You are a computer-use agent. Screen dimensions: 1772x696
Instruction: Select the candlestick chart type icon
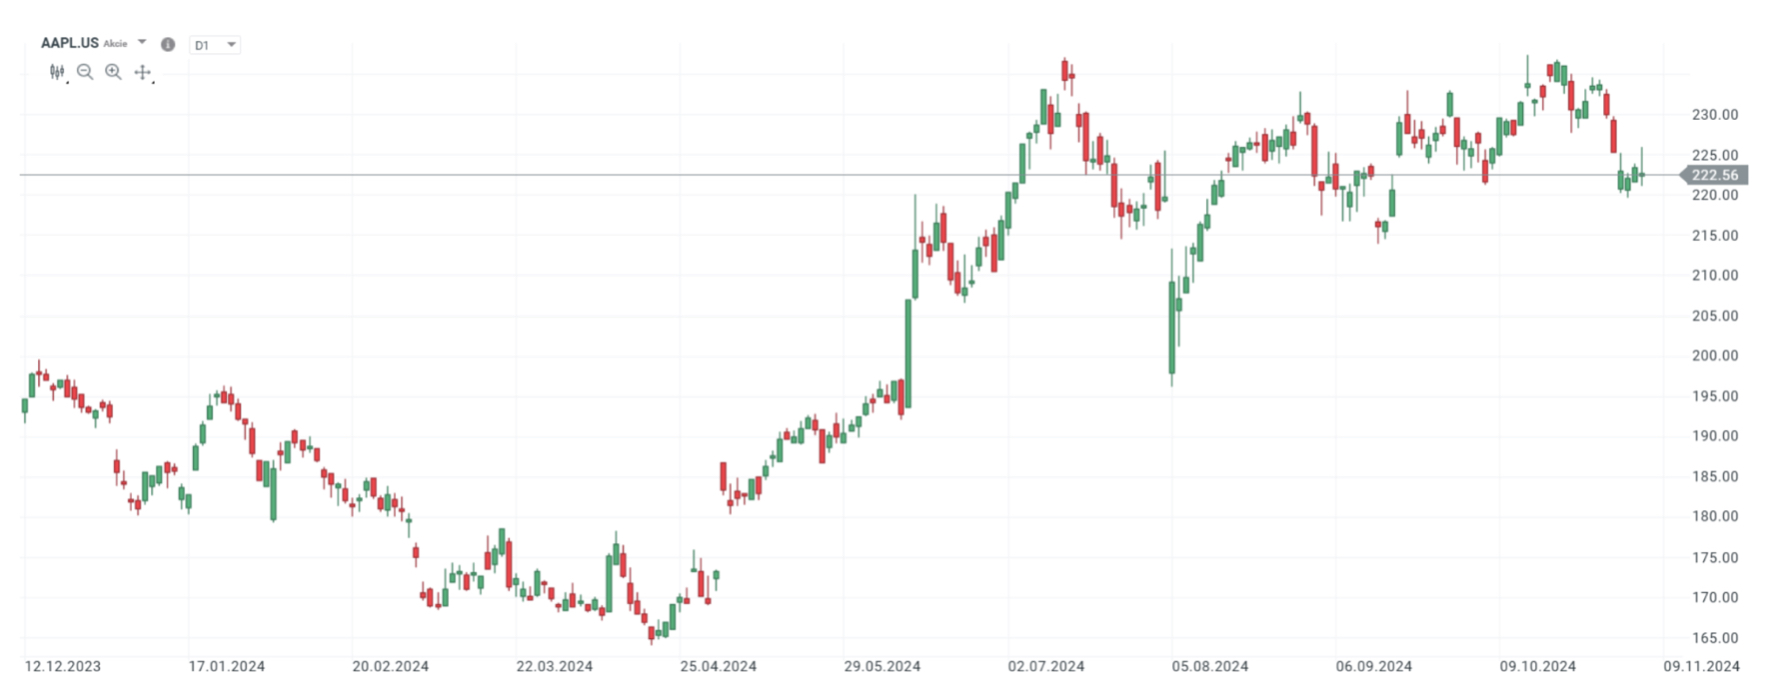[57, 72]
